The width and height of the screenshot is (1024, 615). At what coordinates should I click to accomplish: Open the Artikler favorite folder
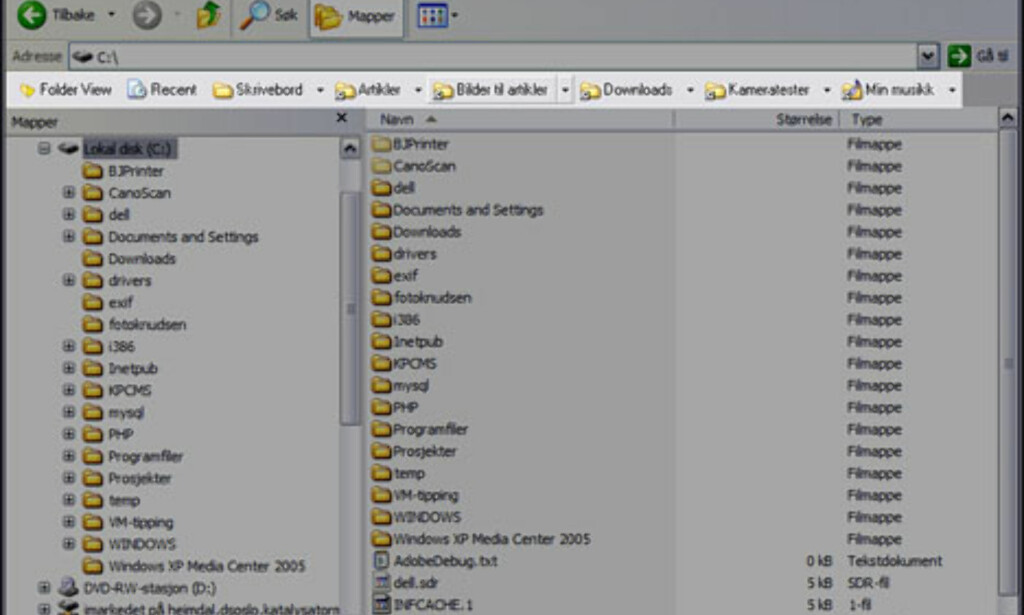(x=368, y=89)
